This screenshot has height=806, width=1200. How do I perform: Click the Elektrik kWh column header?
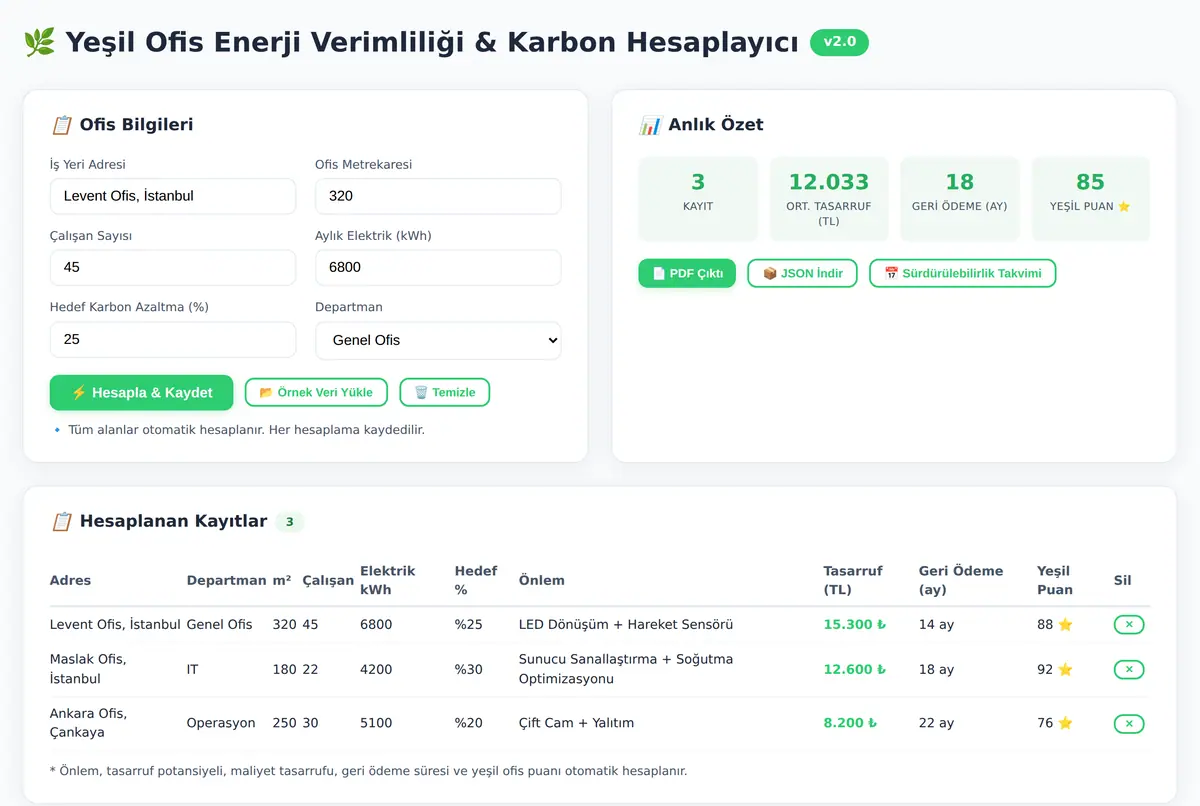tap(388, 581)
